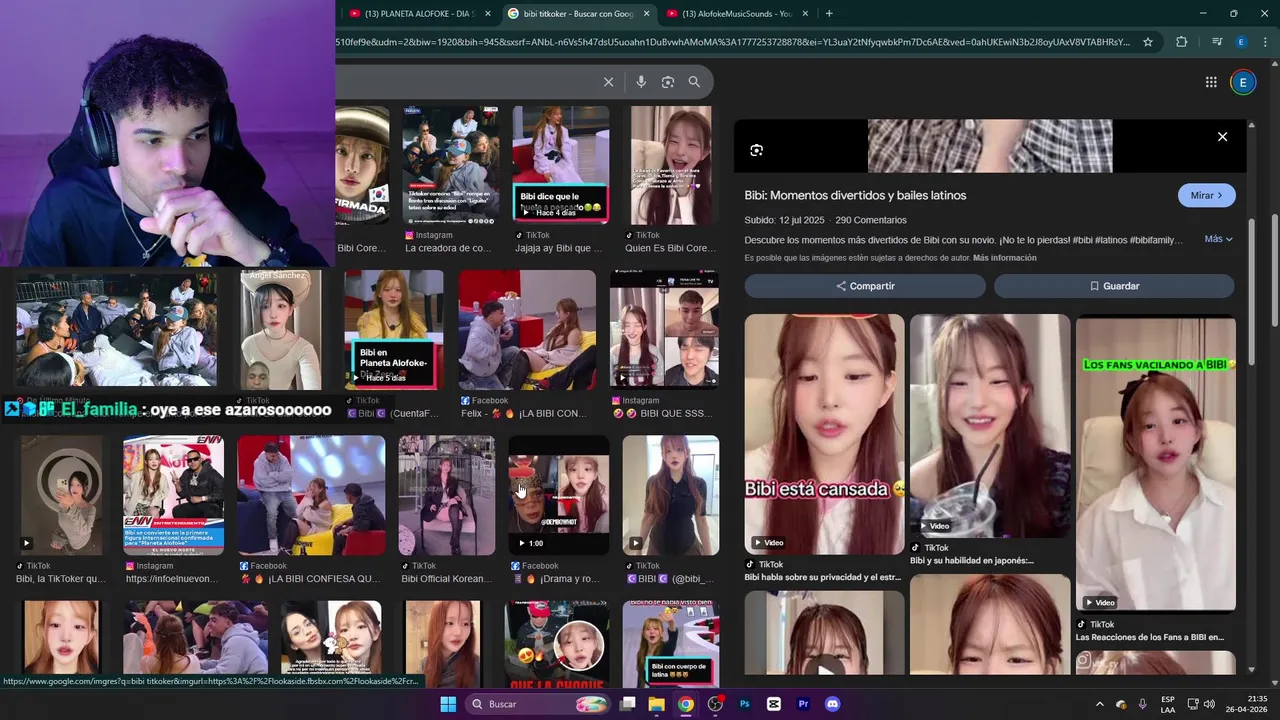Screen dimensions: 1280x720
Task: Expand the description with Más
Action: pyautogui.click(x=1218, y=239)
